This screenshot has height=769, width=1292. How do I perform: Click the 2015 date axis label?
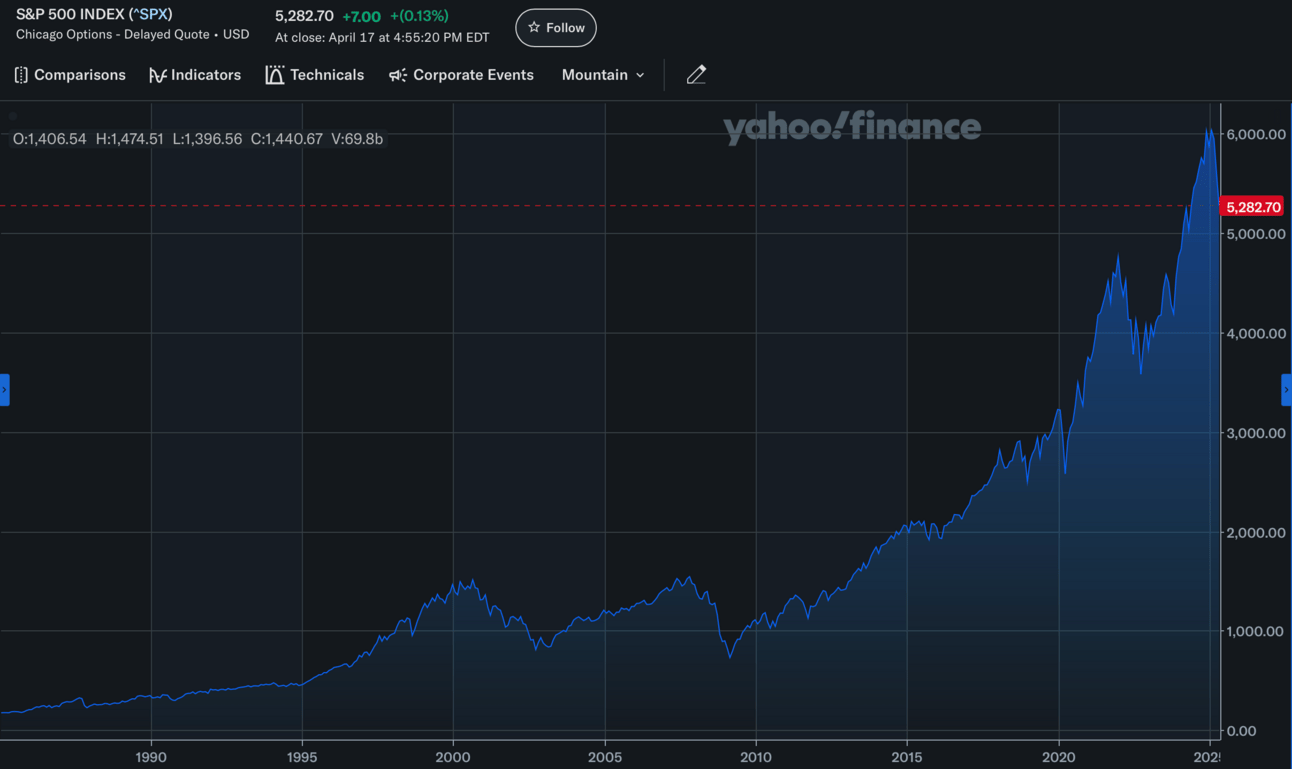point(907,757)
